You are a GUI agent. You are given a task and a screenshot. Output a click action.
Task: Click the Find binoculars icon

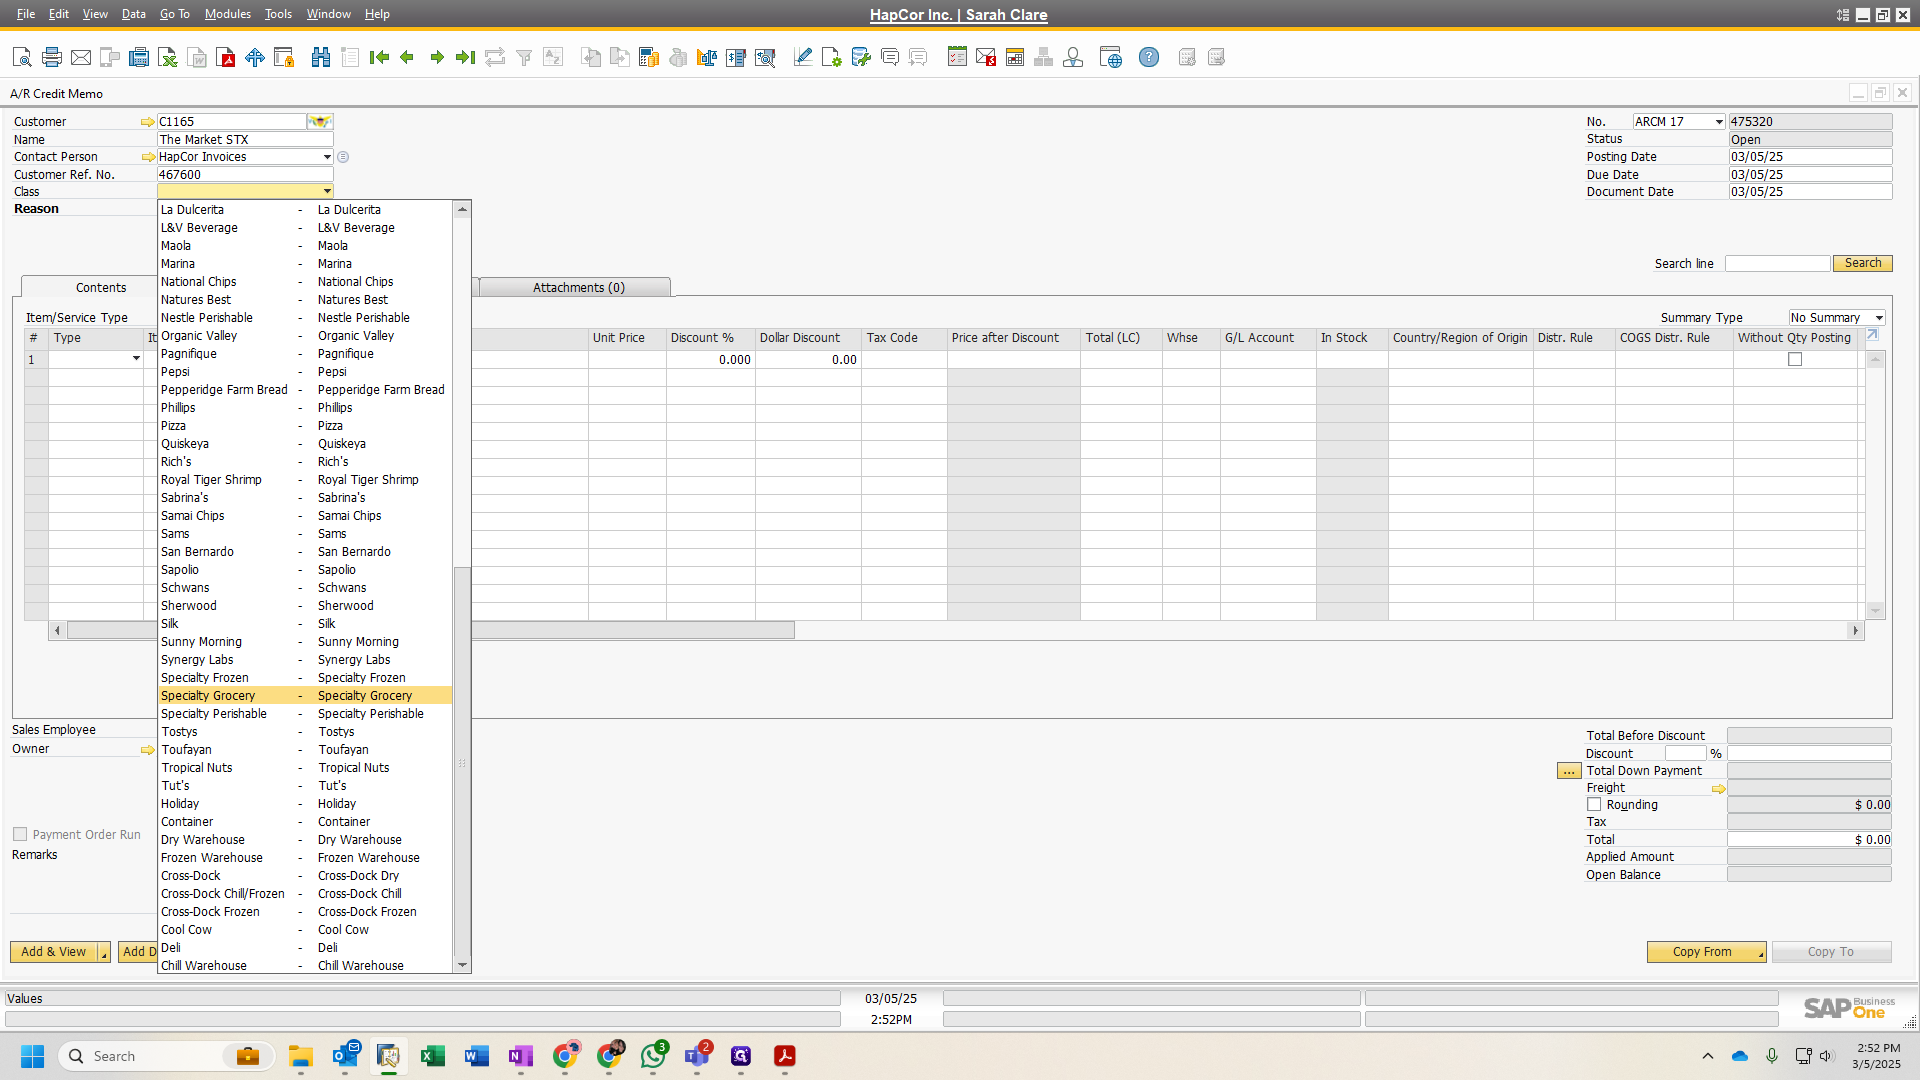click(x=321, y=58)
